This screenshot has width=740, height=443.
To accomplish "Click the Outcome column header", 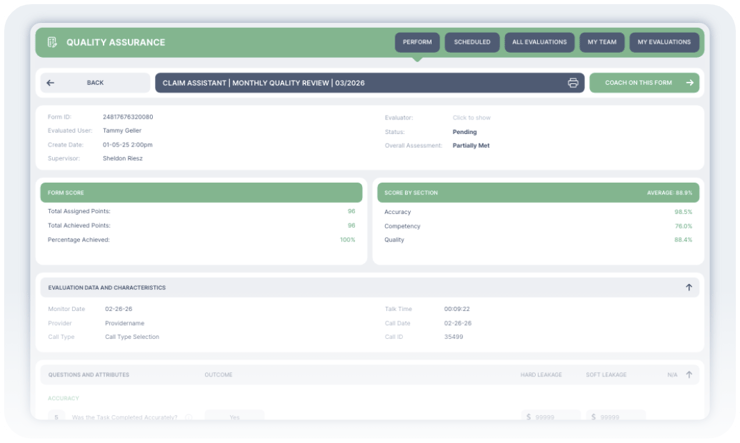I will tap(218, 375).
